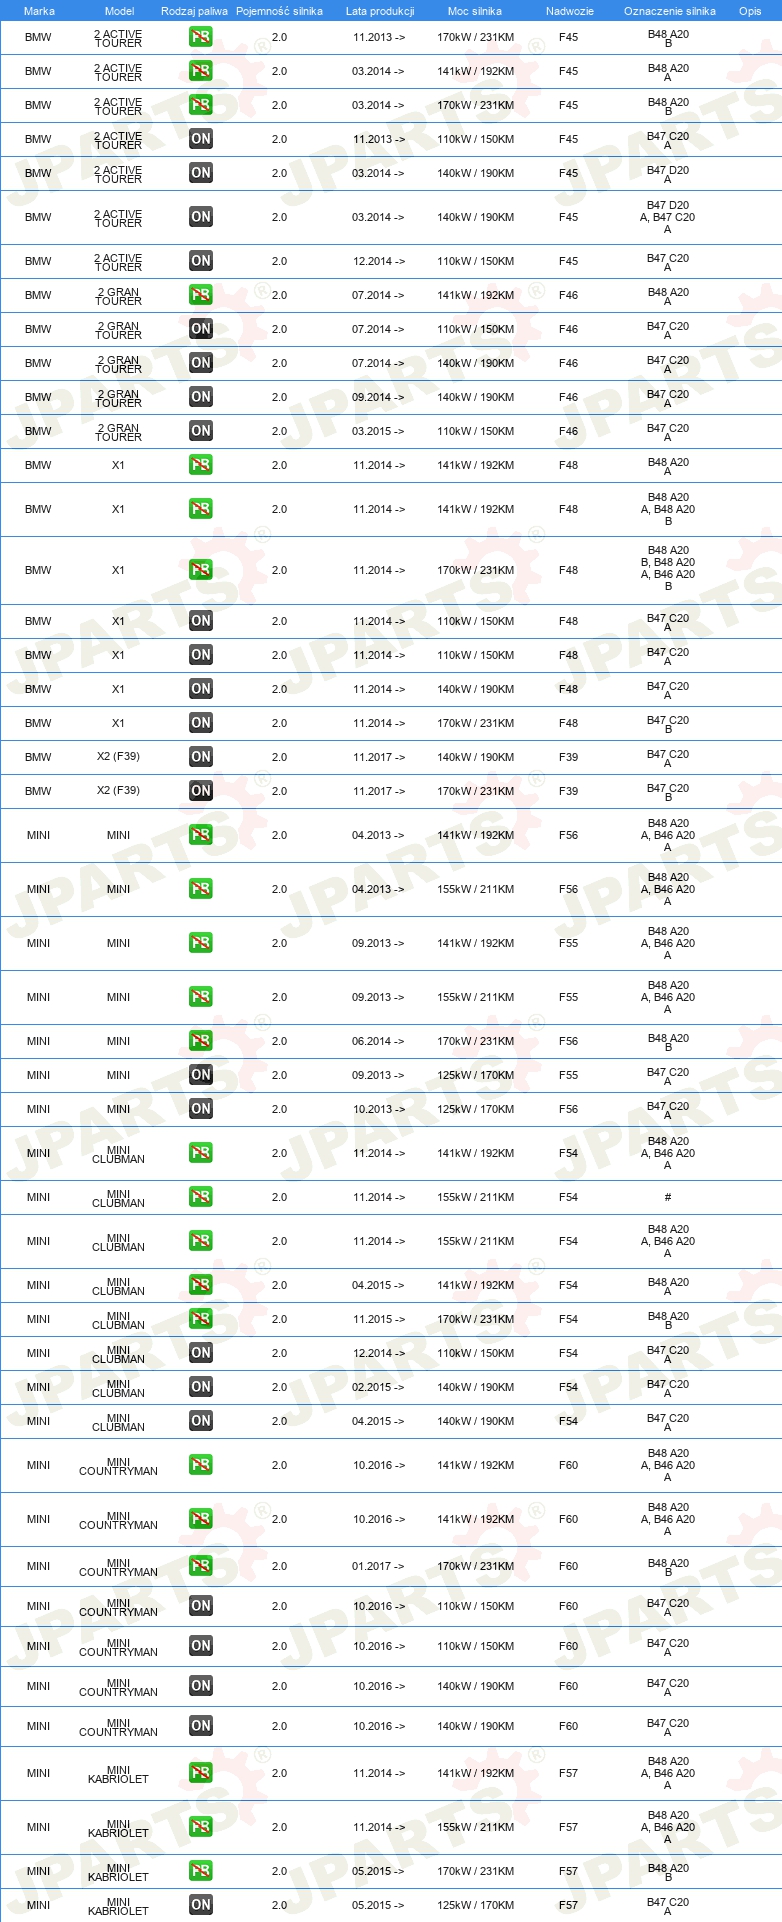
Task: Click petrol icon for 2 Gran Tourer 141kW
Action: (x=201, y=295)
